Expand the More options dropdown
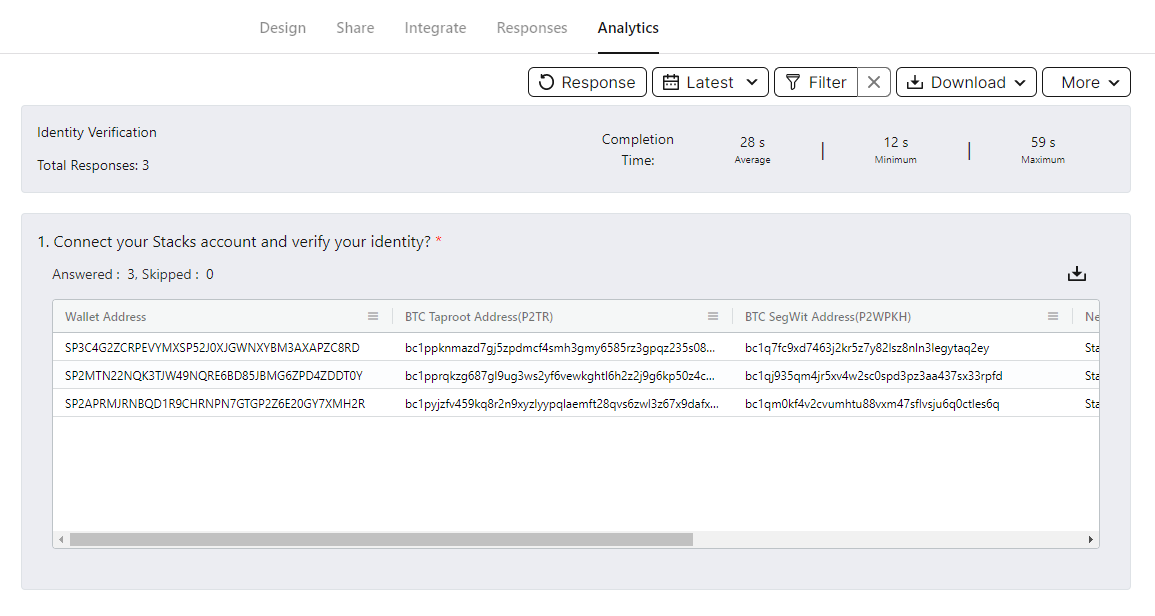The height and width of the screenshot is (616, 1155). [1086, 82]
